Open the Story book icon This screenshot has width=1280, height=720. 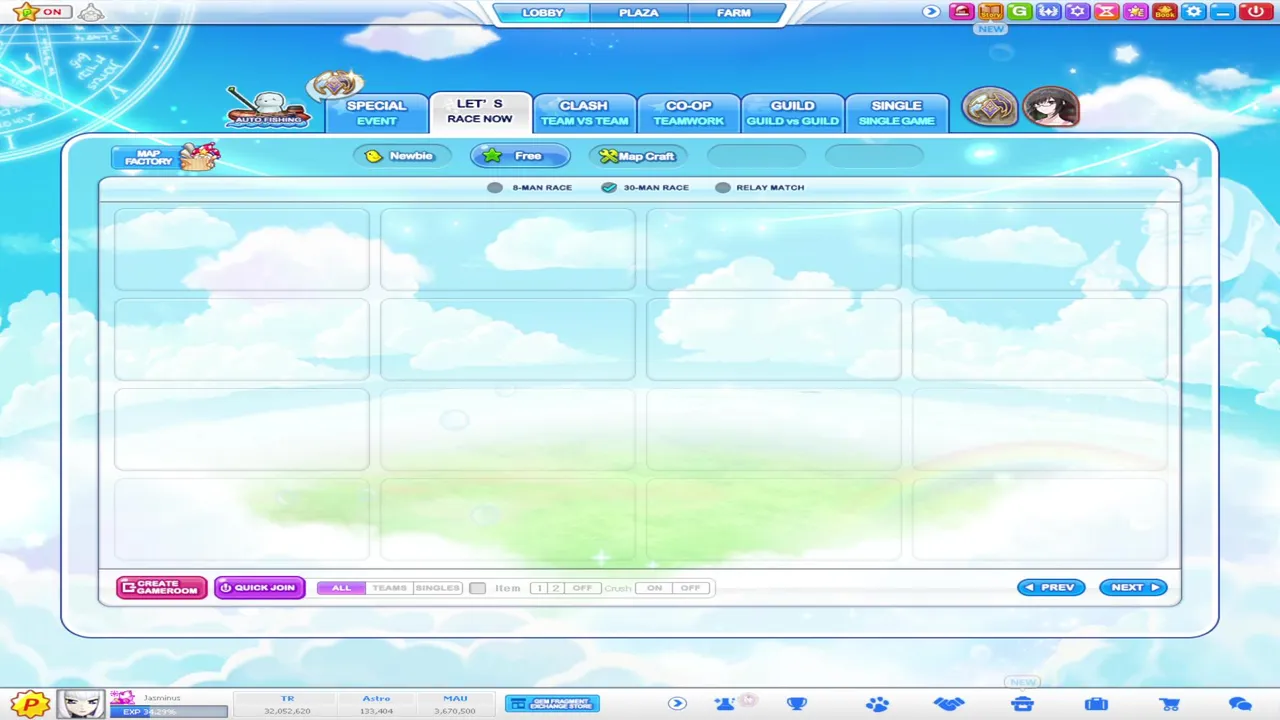pos(990,12)
